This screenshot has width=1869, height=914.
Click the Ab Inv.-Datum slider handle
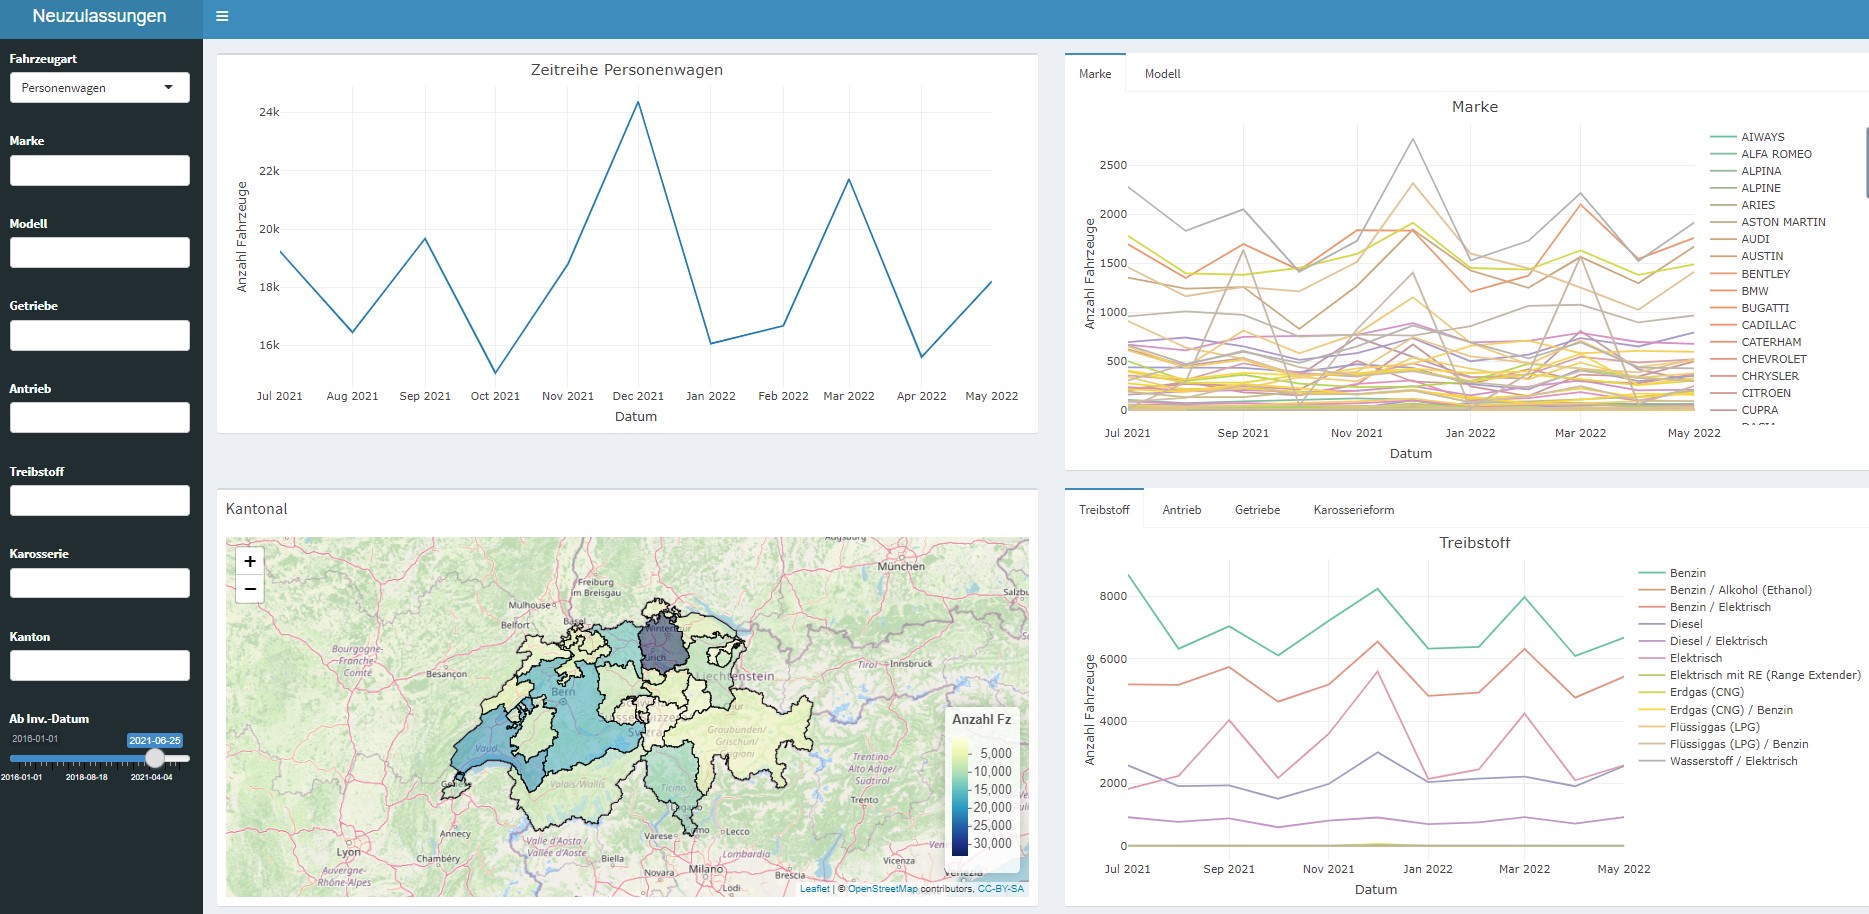[x=155, y=758]
